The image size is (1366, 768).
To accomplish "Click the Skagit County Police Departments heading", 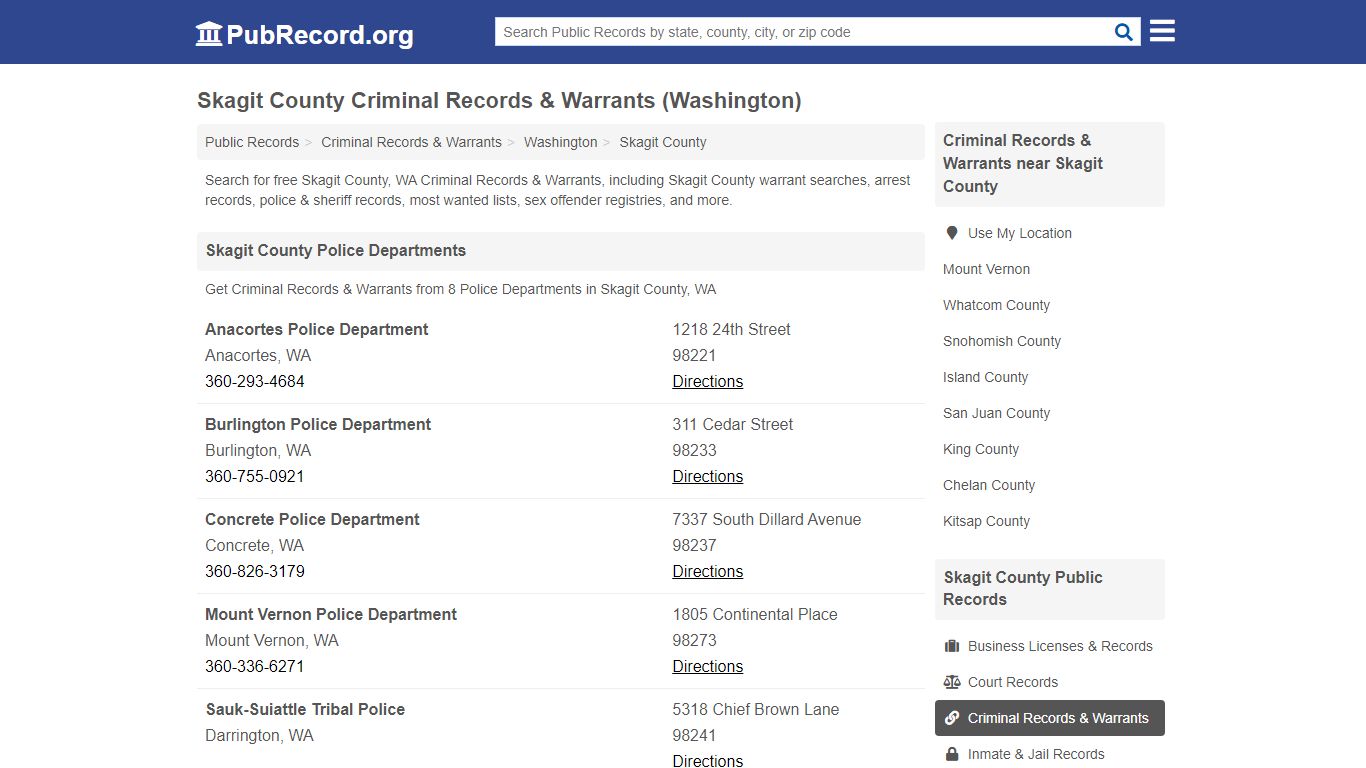I will (x=336, y=250).
